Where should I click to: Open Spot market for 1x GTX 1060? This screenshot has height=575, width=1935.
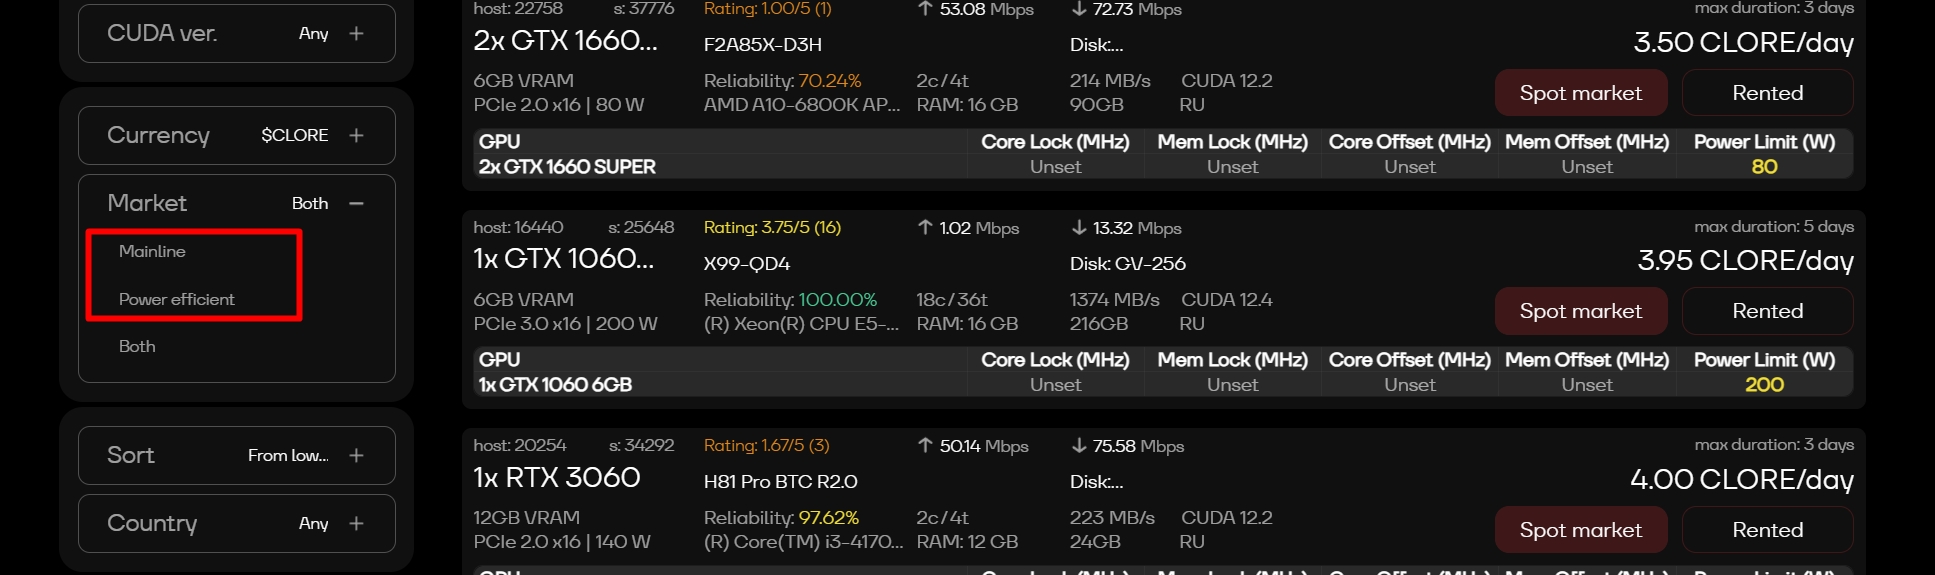pos(1581,311)
